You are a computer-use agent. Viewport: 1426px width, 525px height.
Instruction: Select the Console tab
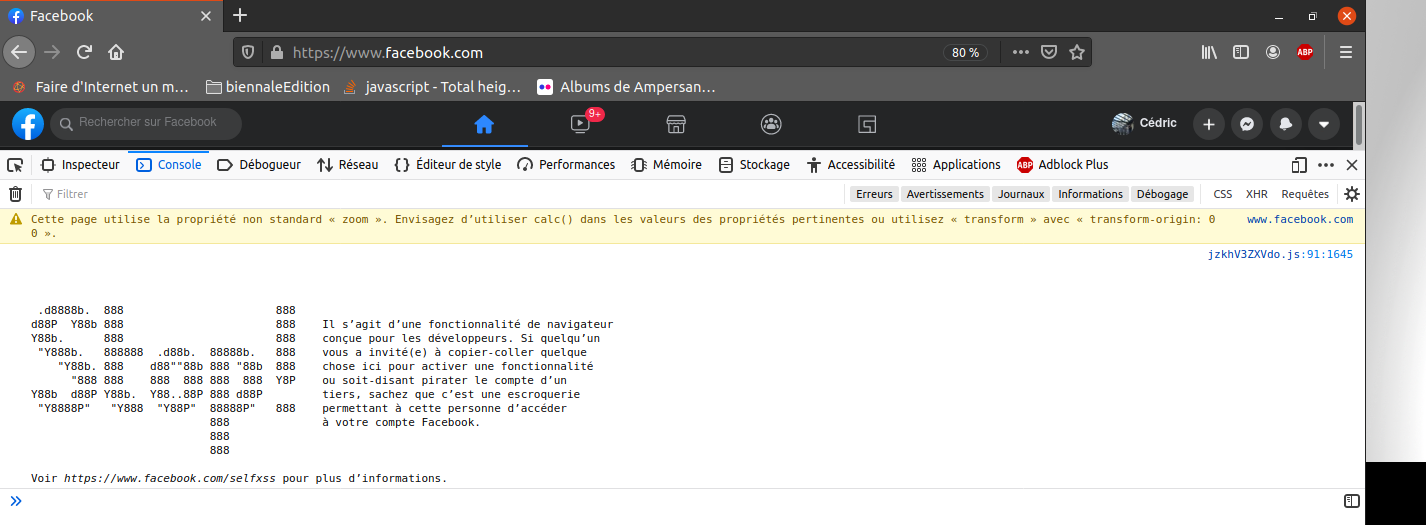168,165
